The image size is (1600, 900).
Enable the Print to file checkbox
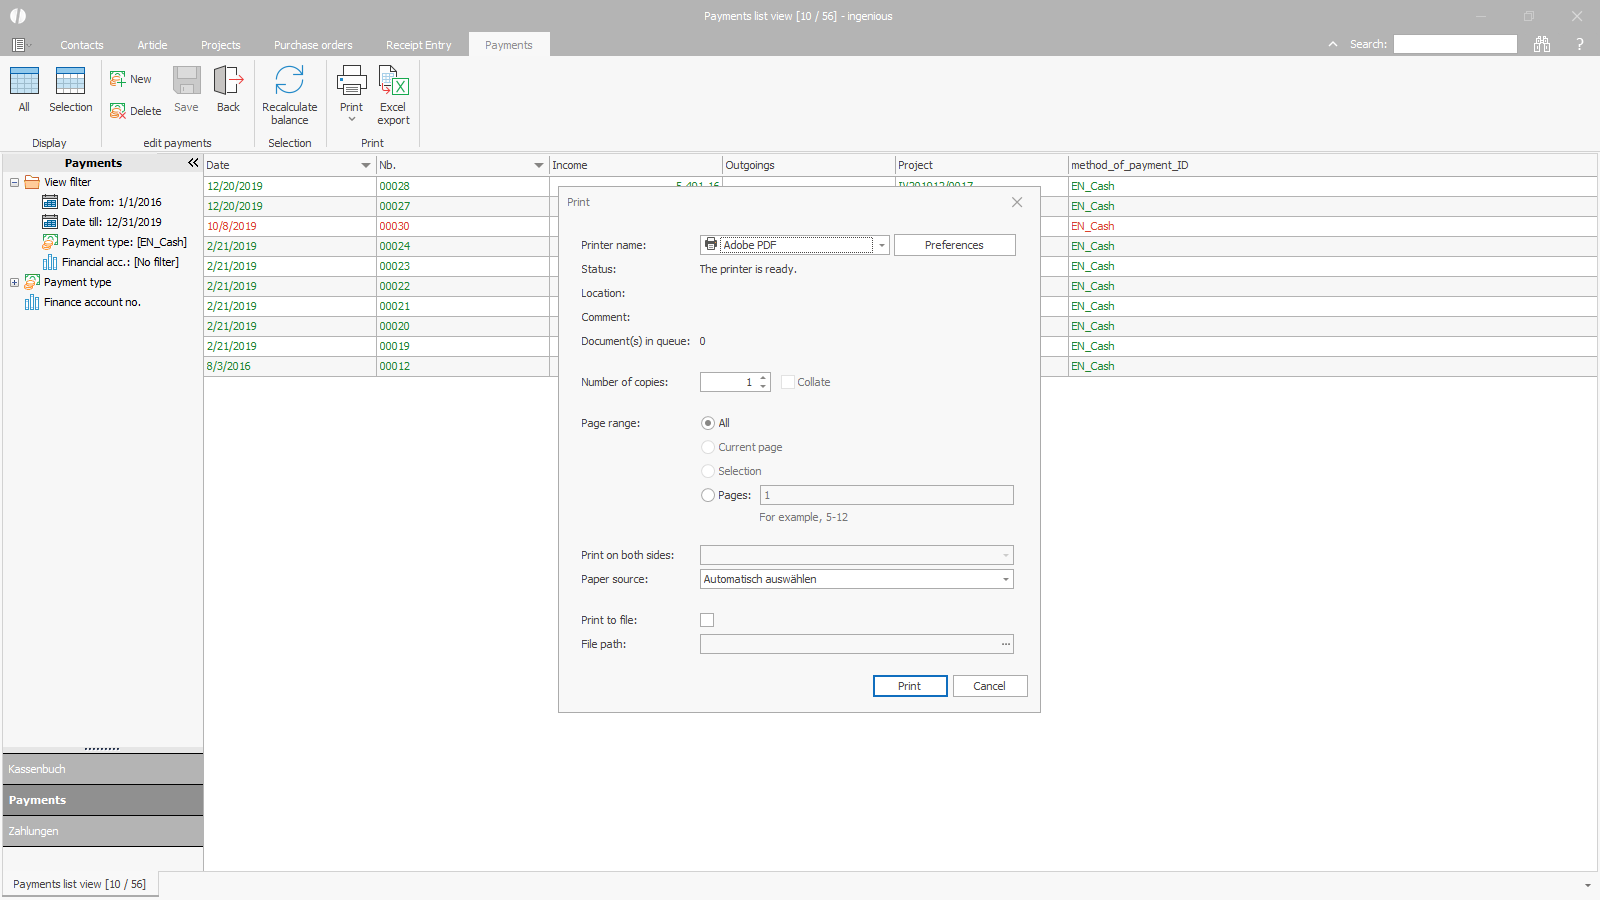tap(707, 620)
